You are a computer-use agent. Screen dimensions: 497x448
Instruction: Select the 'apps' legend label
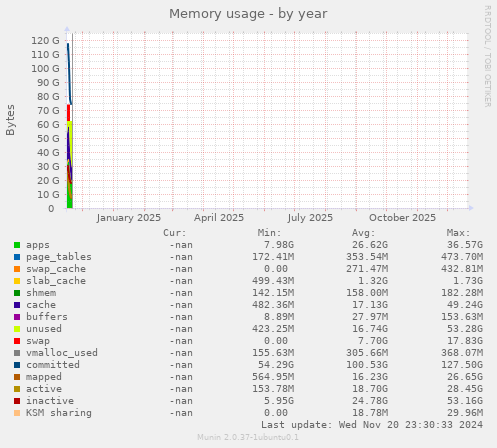(38, 245)
